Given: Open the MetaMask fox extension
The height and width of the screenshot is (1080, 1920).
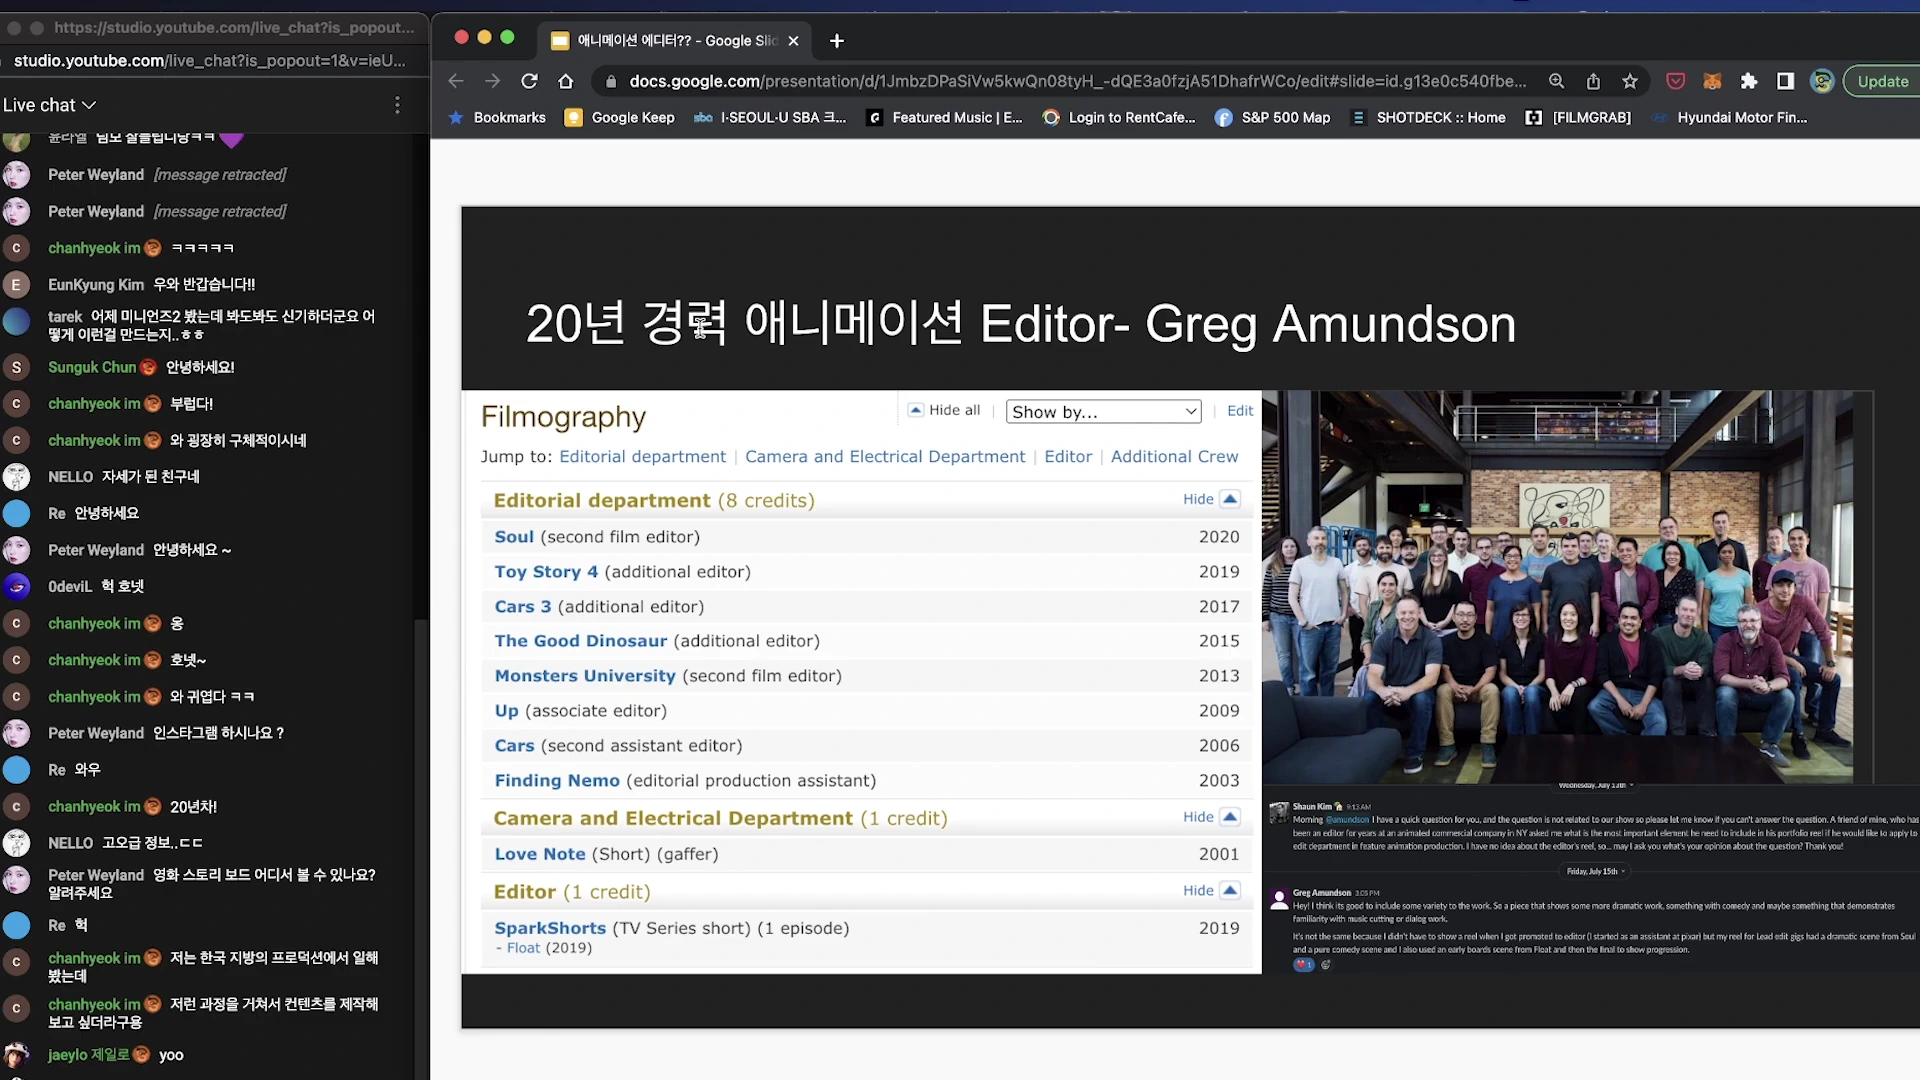Looking at the screenshot, I should (x=1712, y=81).
